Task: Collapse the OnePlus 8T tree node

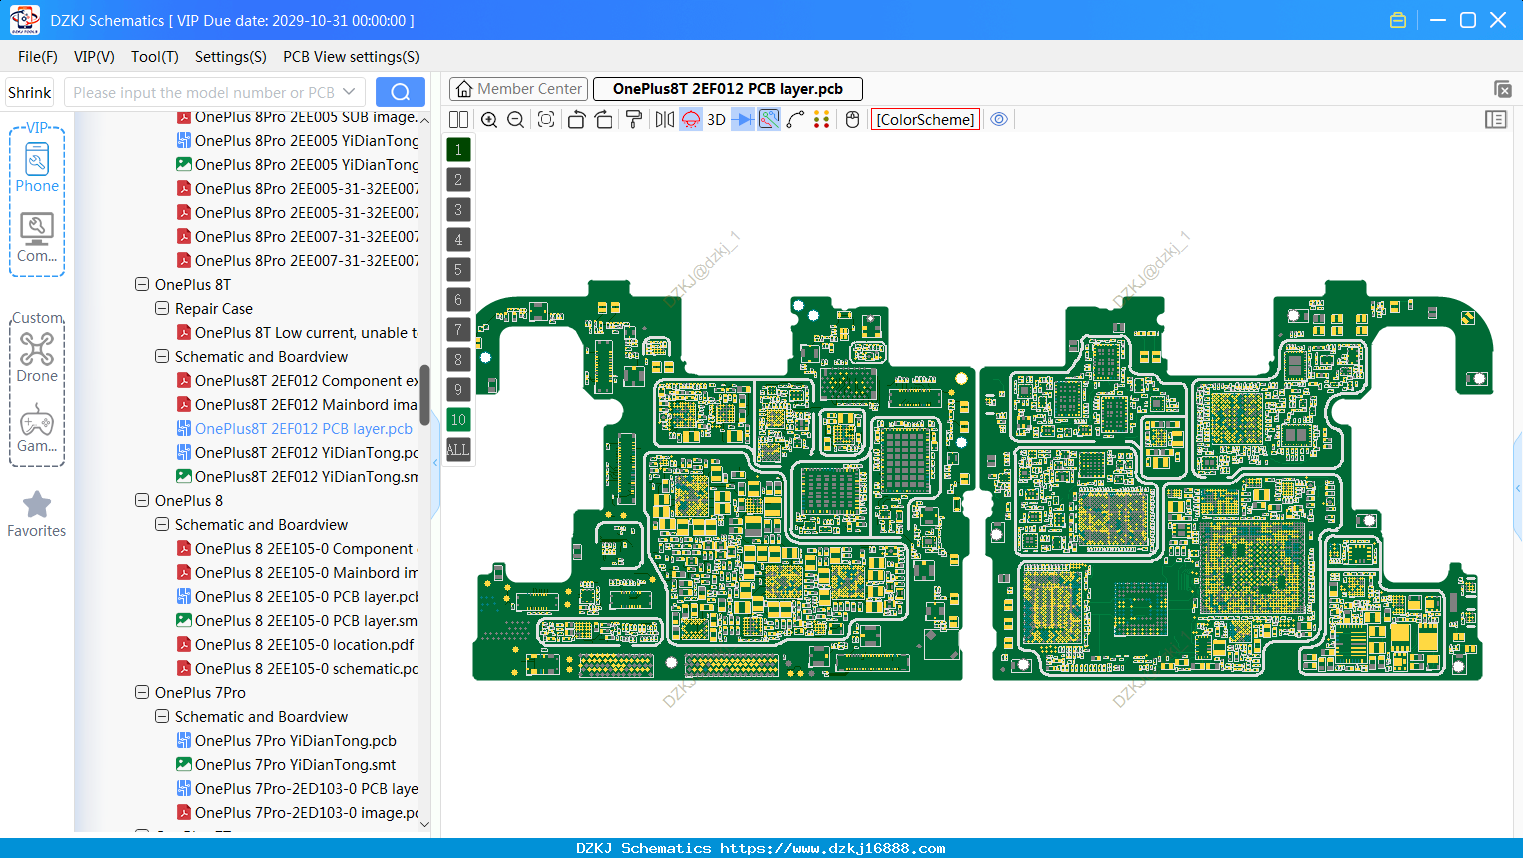Action: tap(142, 285)
